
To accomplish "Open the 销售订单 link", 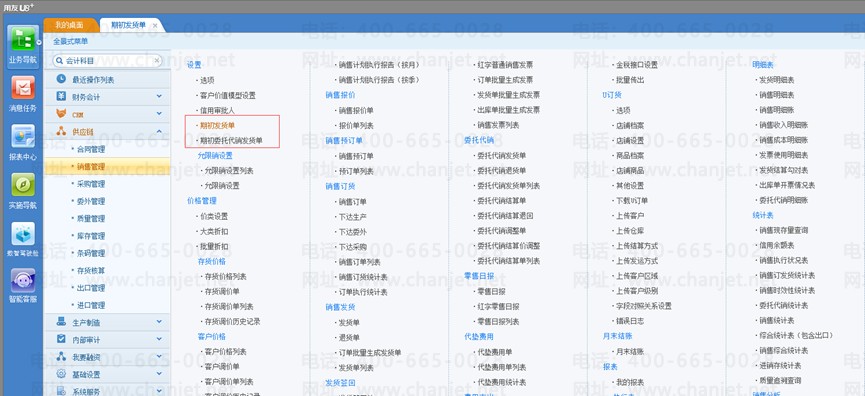I will pos(353,201).
